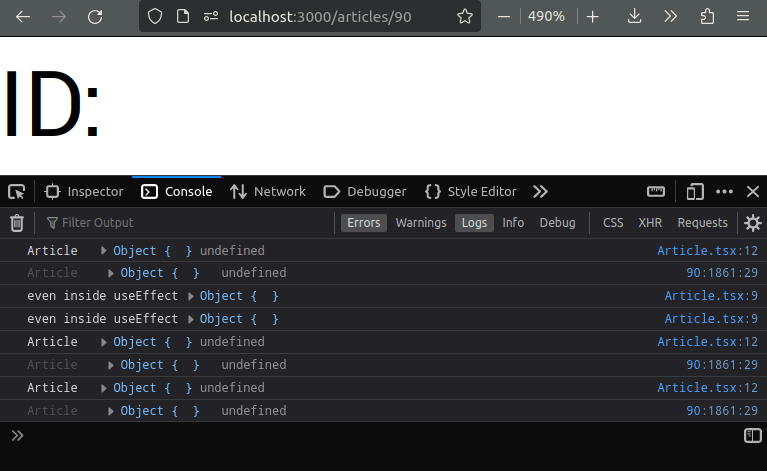
Task: Toggle the Warnings filter
Action: pos(421,223)
